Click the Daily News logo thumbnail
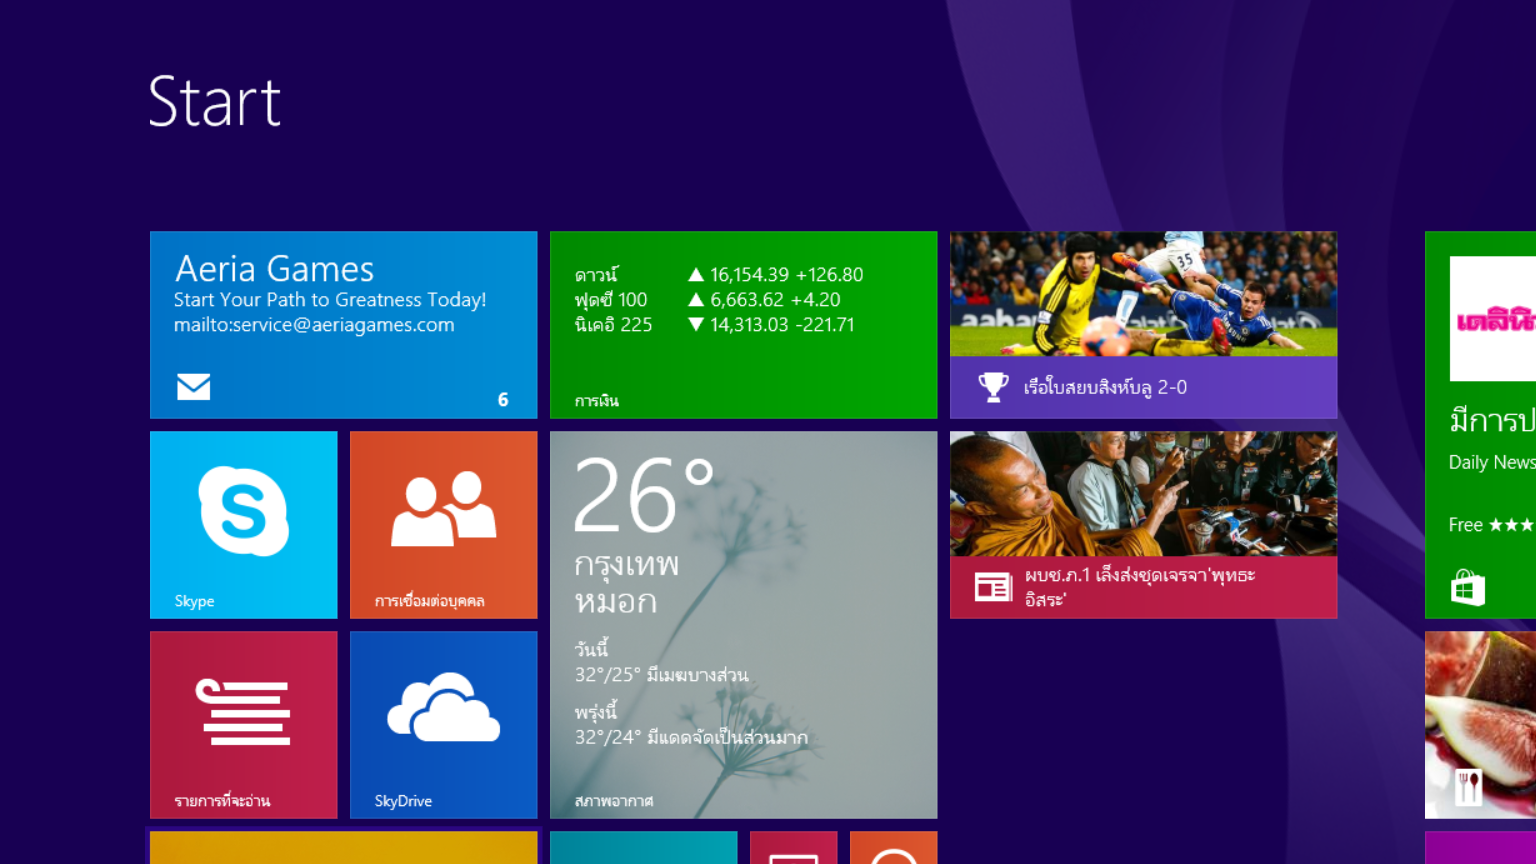This screenshot has width=1536, height=864. tap(1492, 319)
